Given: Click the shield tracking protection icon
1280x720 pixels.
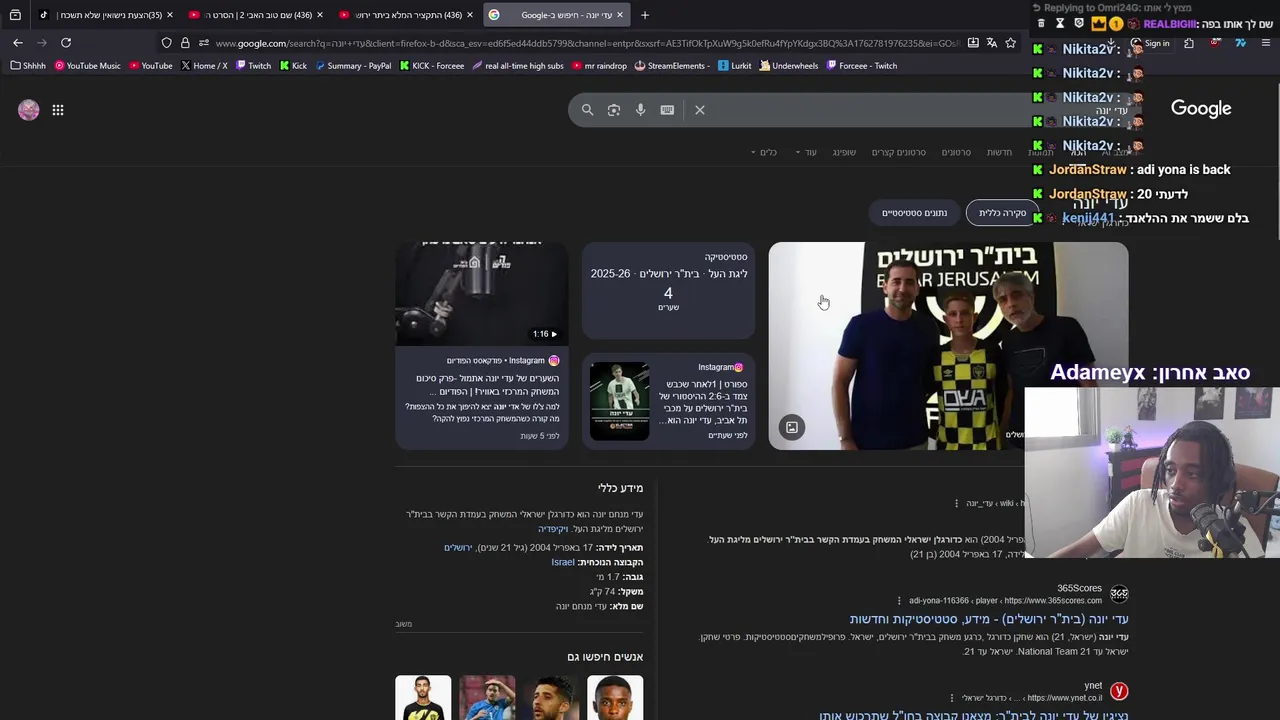Looking at the screenshot, I should [x=167, y=43].
